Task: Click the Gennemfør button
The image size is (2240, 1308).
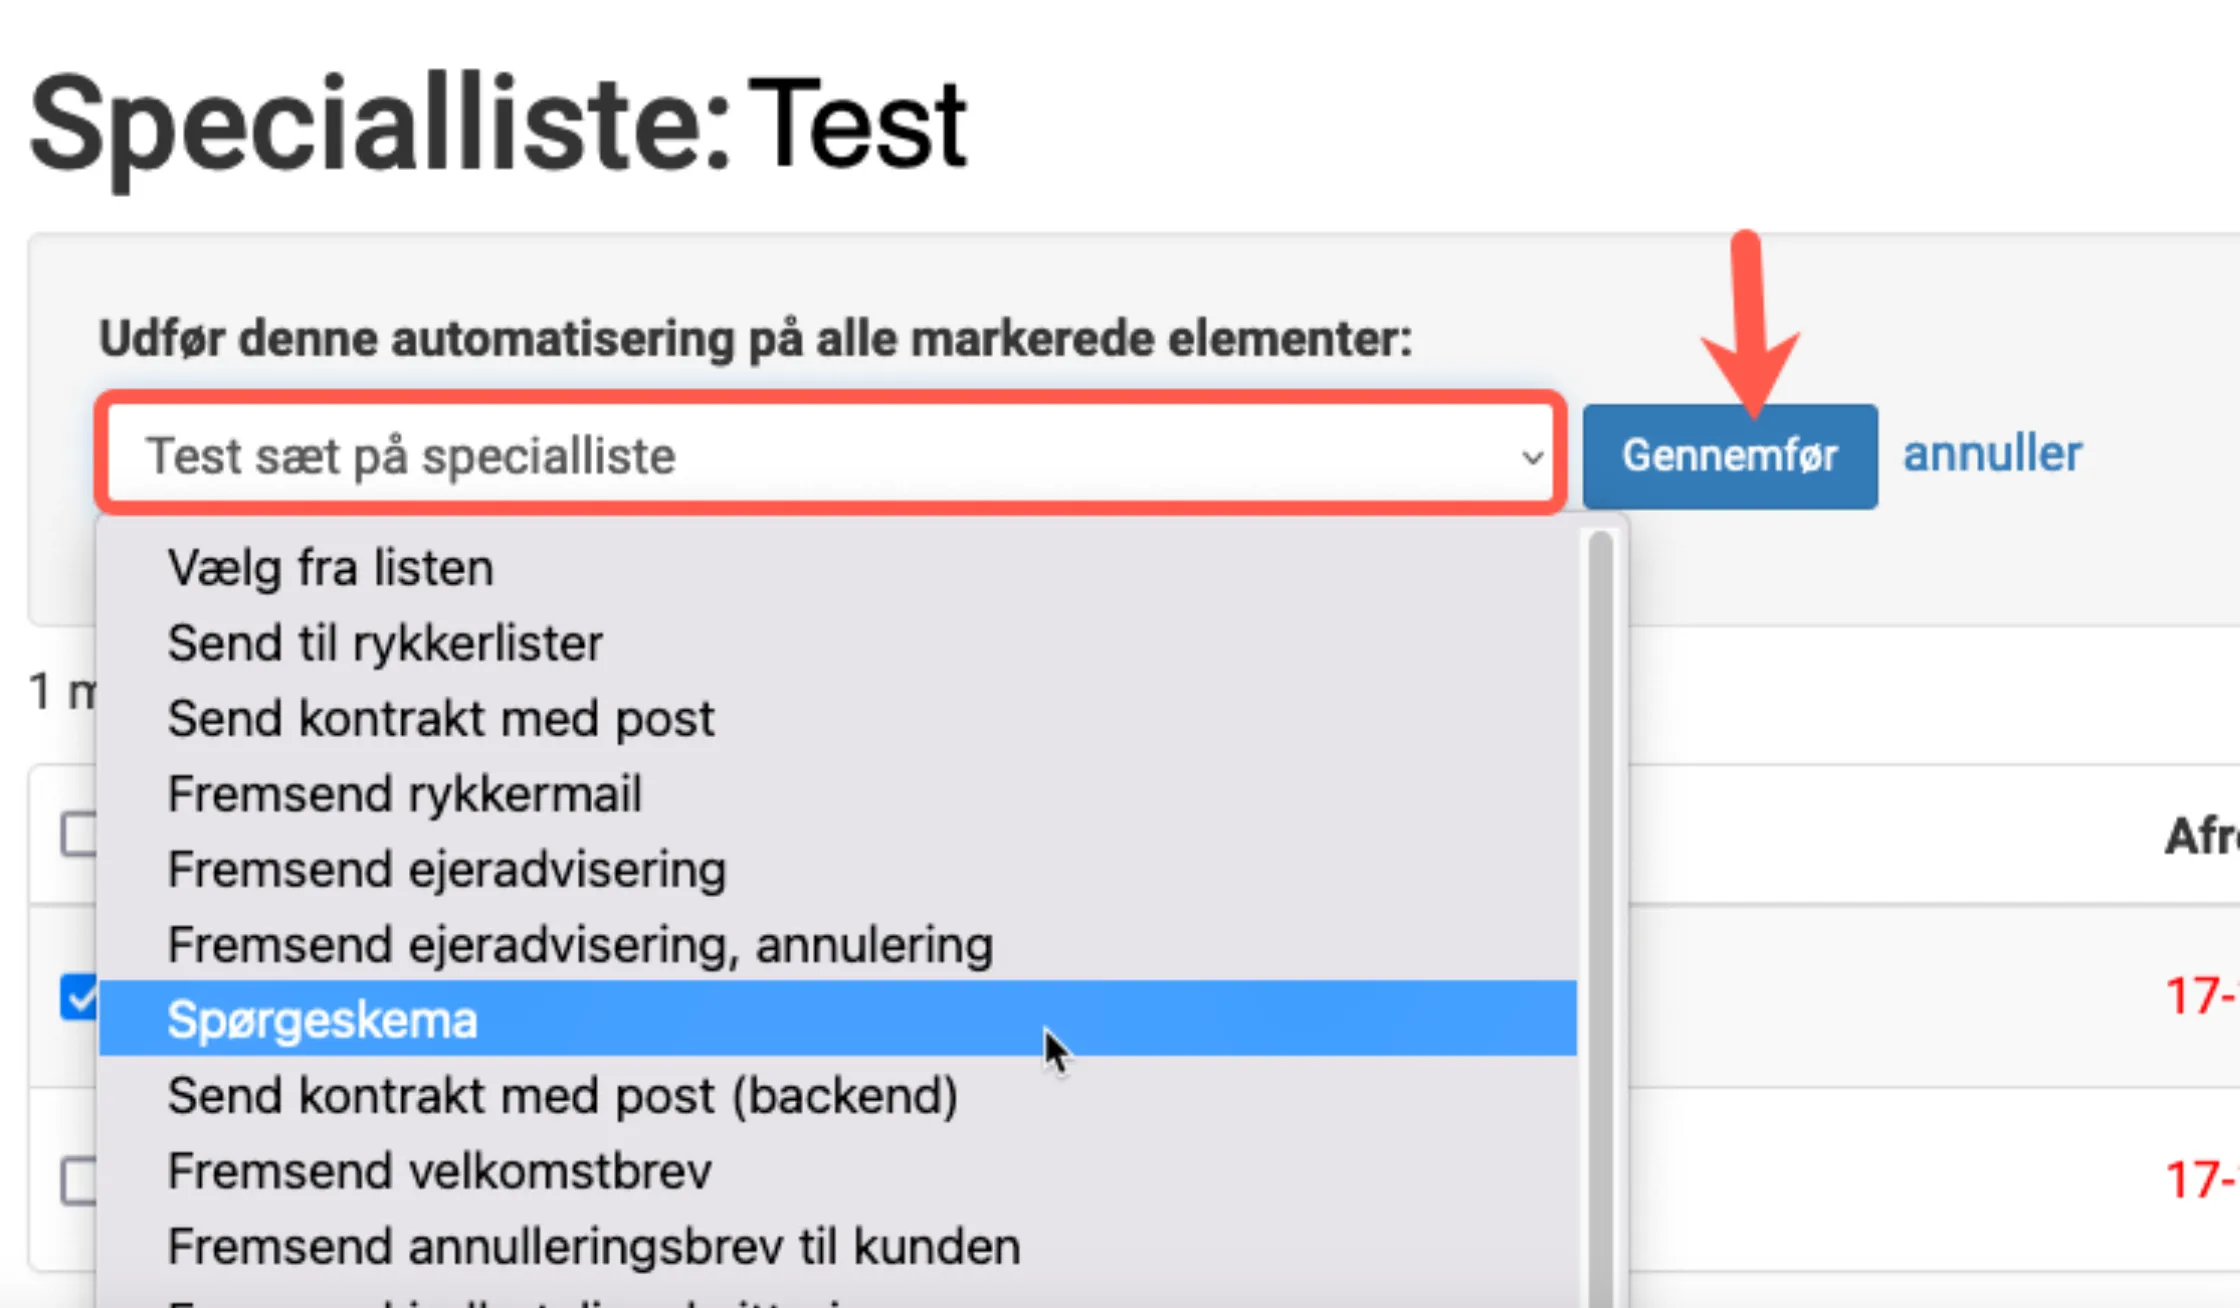Action: click(x=1729, y=455)
